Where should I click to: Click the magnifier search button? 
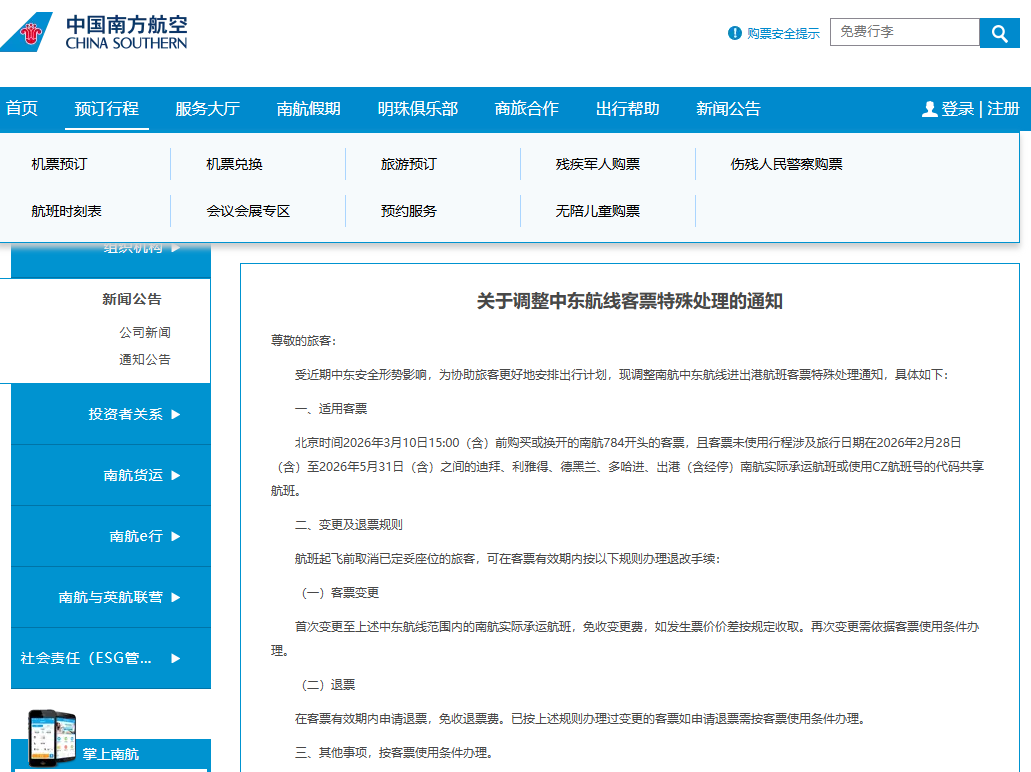coord(998,33)
